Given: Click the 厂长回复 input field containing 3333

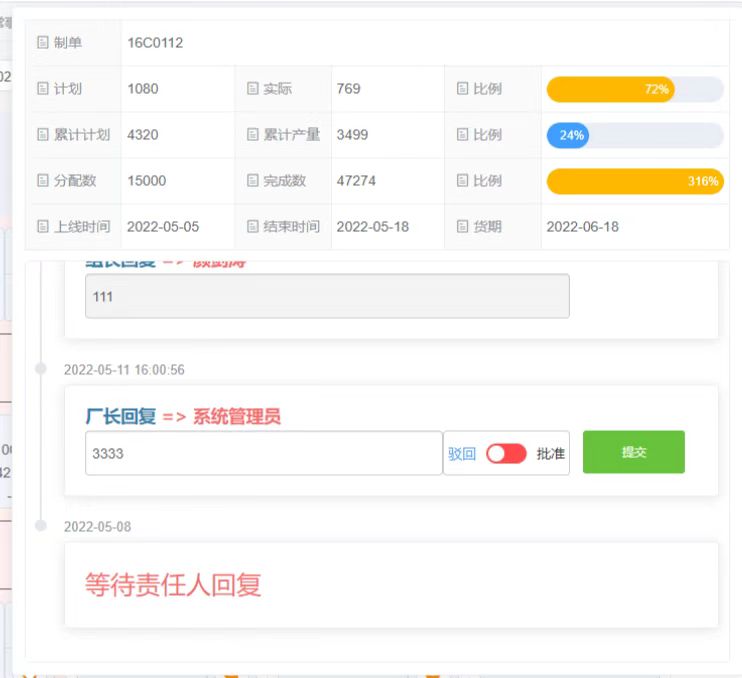Looking at the screenshot, I should (264, 453).
